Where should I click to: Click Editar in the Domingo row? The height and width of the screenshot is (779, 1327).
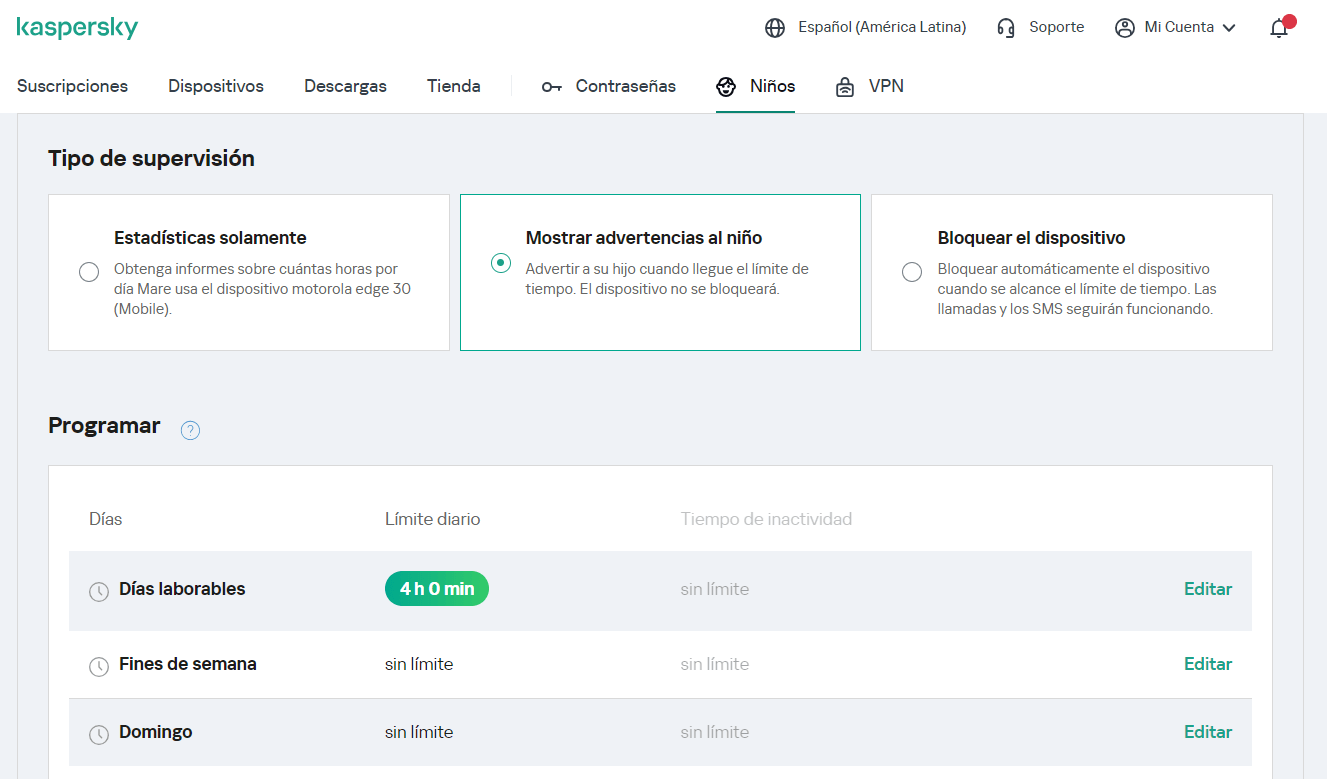tap(1208, 732)
